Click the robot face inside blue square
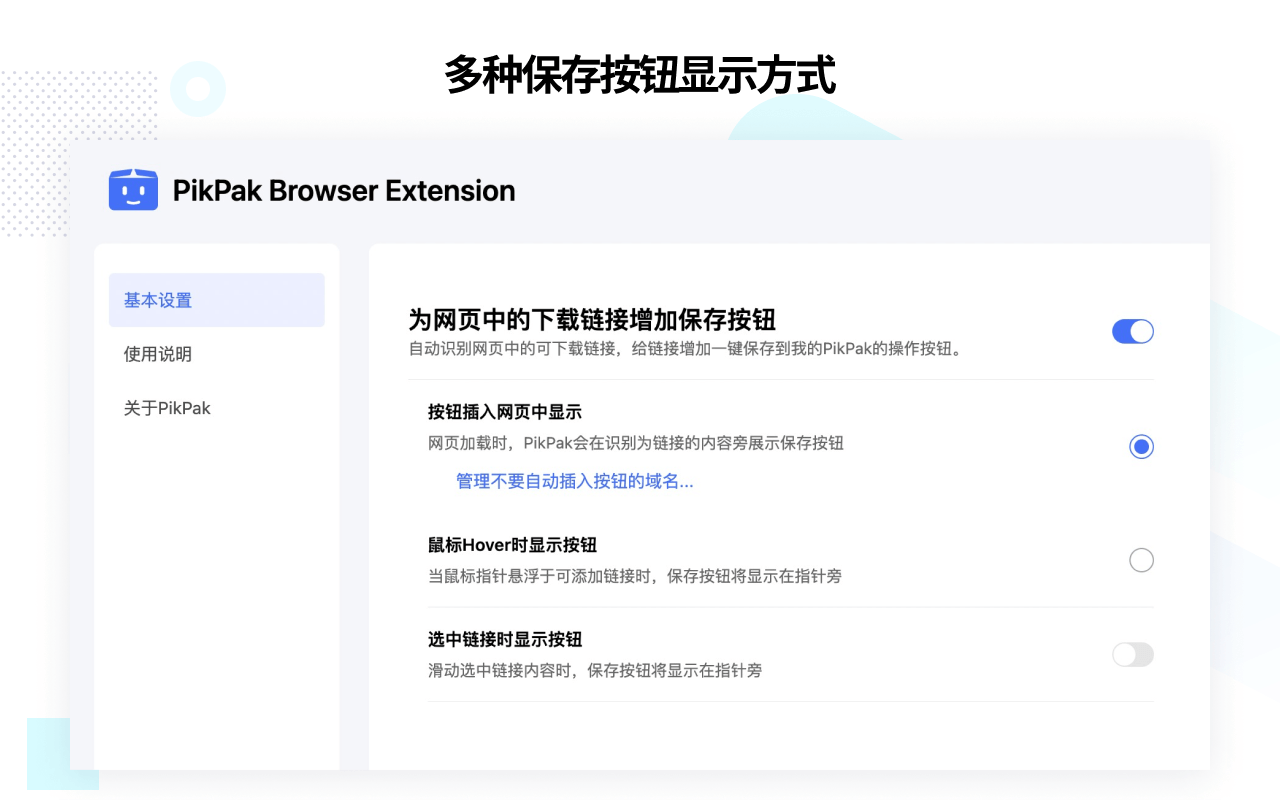Image resolution: width=1280 pixels, height=800 pixels. pos(133,190)
